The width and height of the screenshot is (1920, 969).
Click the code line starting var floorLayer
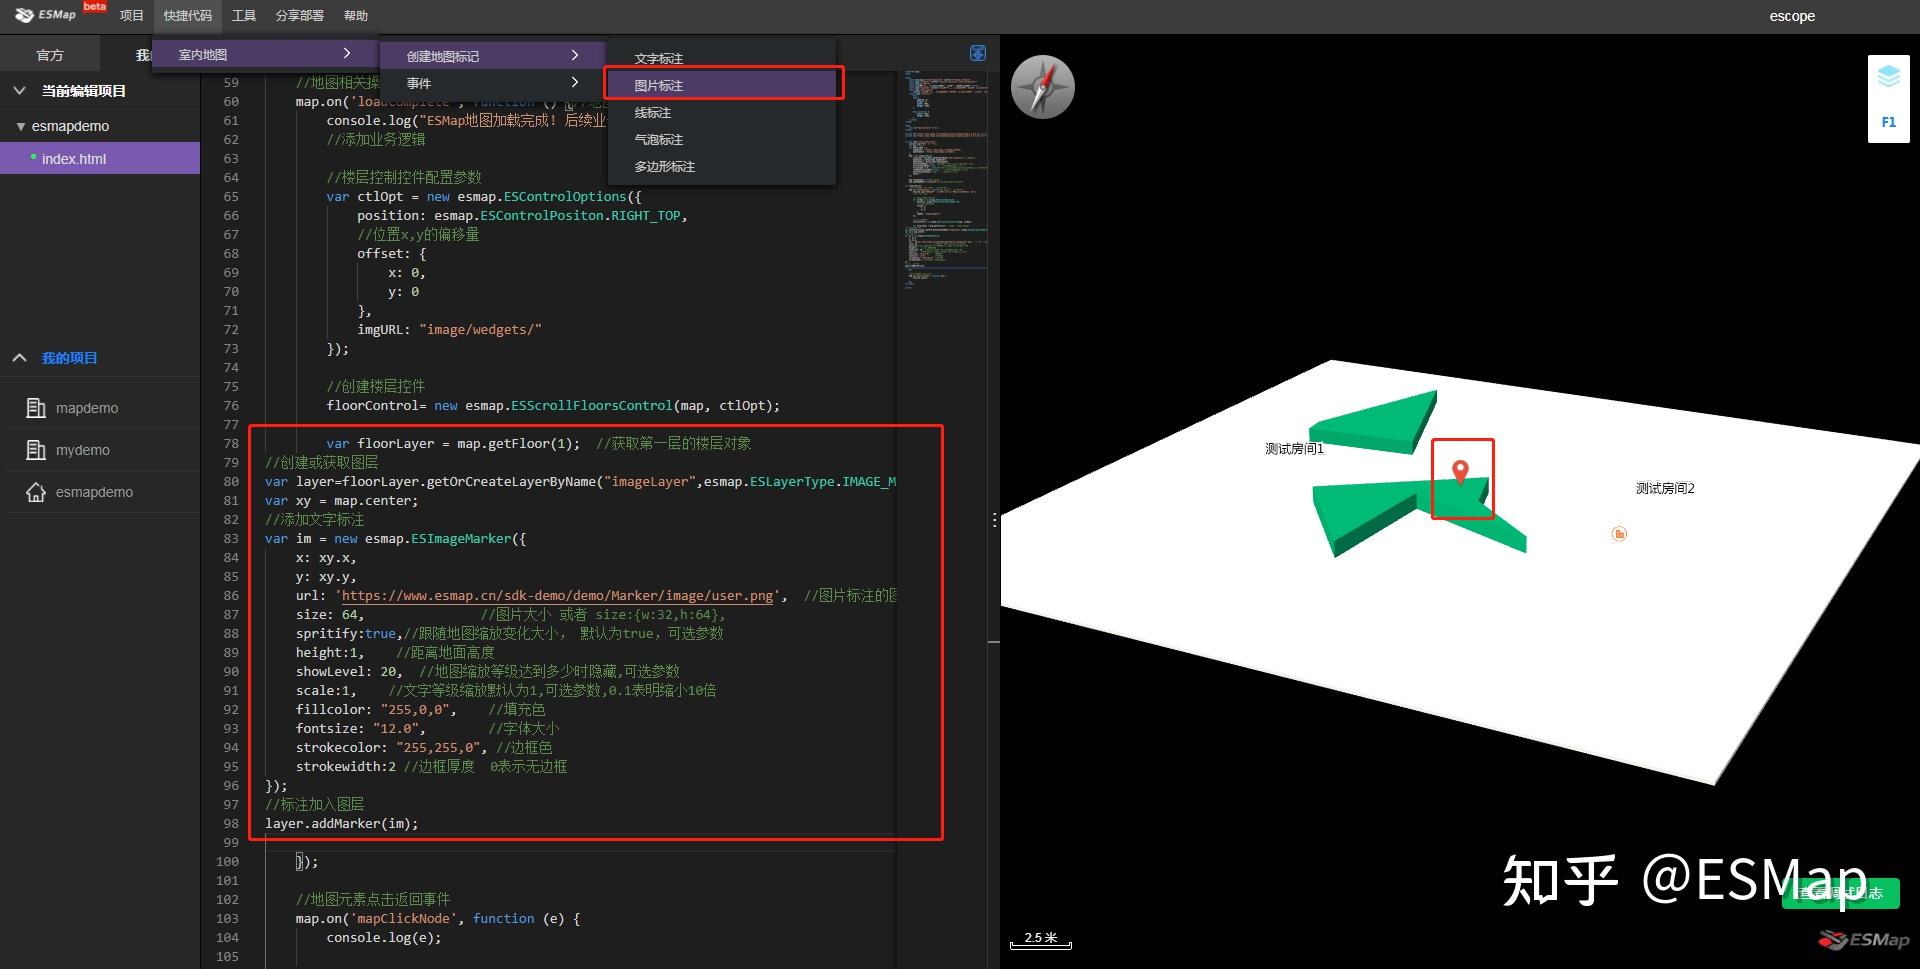click(538, 443)
